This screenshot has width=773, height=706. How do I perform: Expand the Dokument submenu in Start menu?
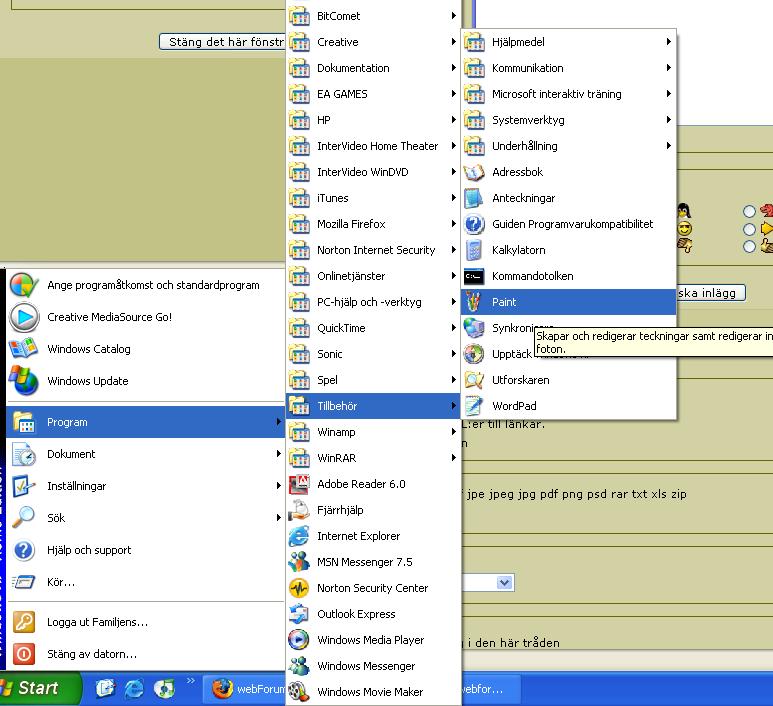(146, 454)
